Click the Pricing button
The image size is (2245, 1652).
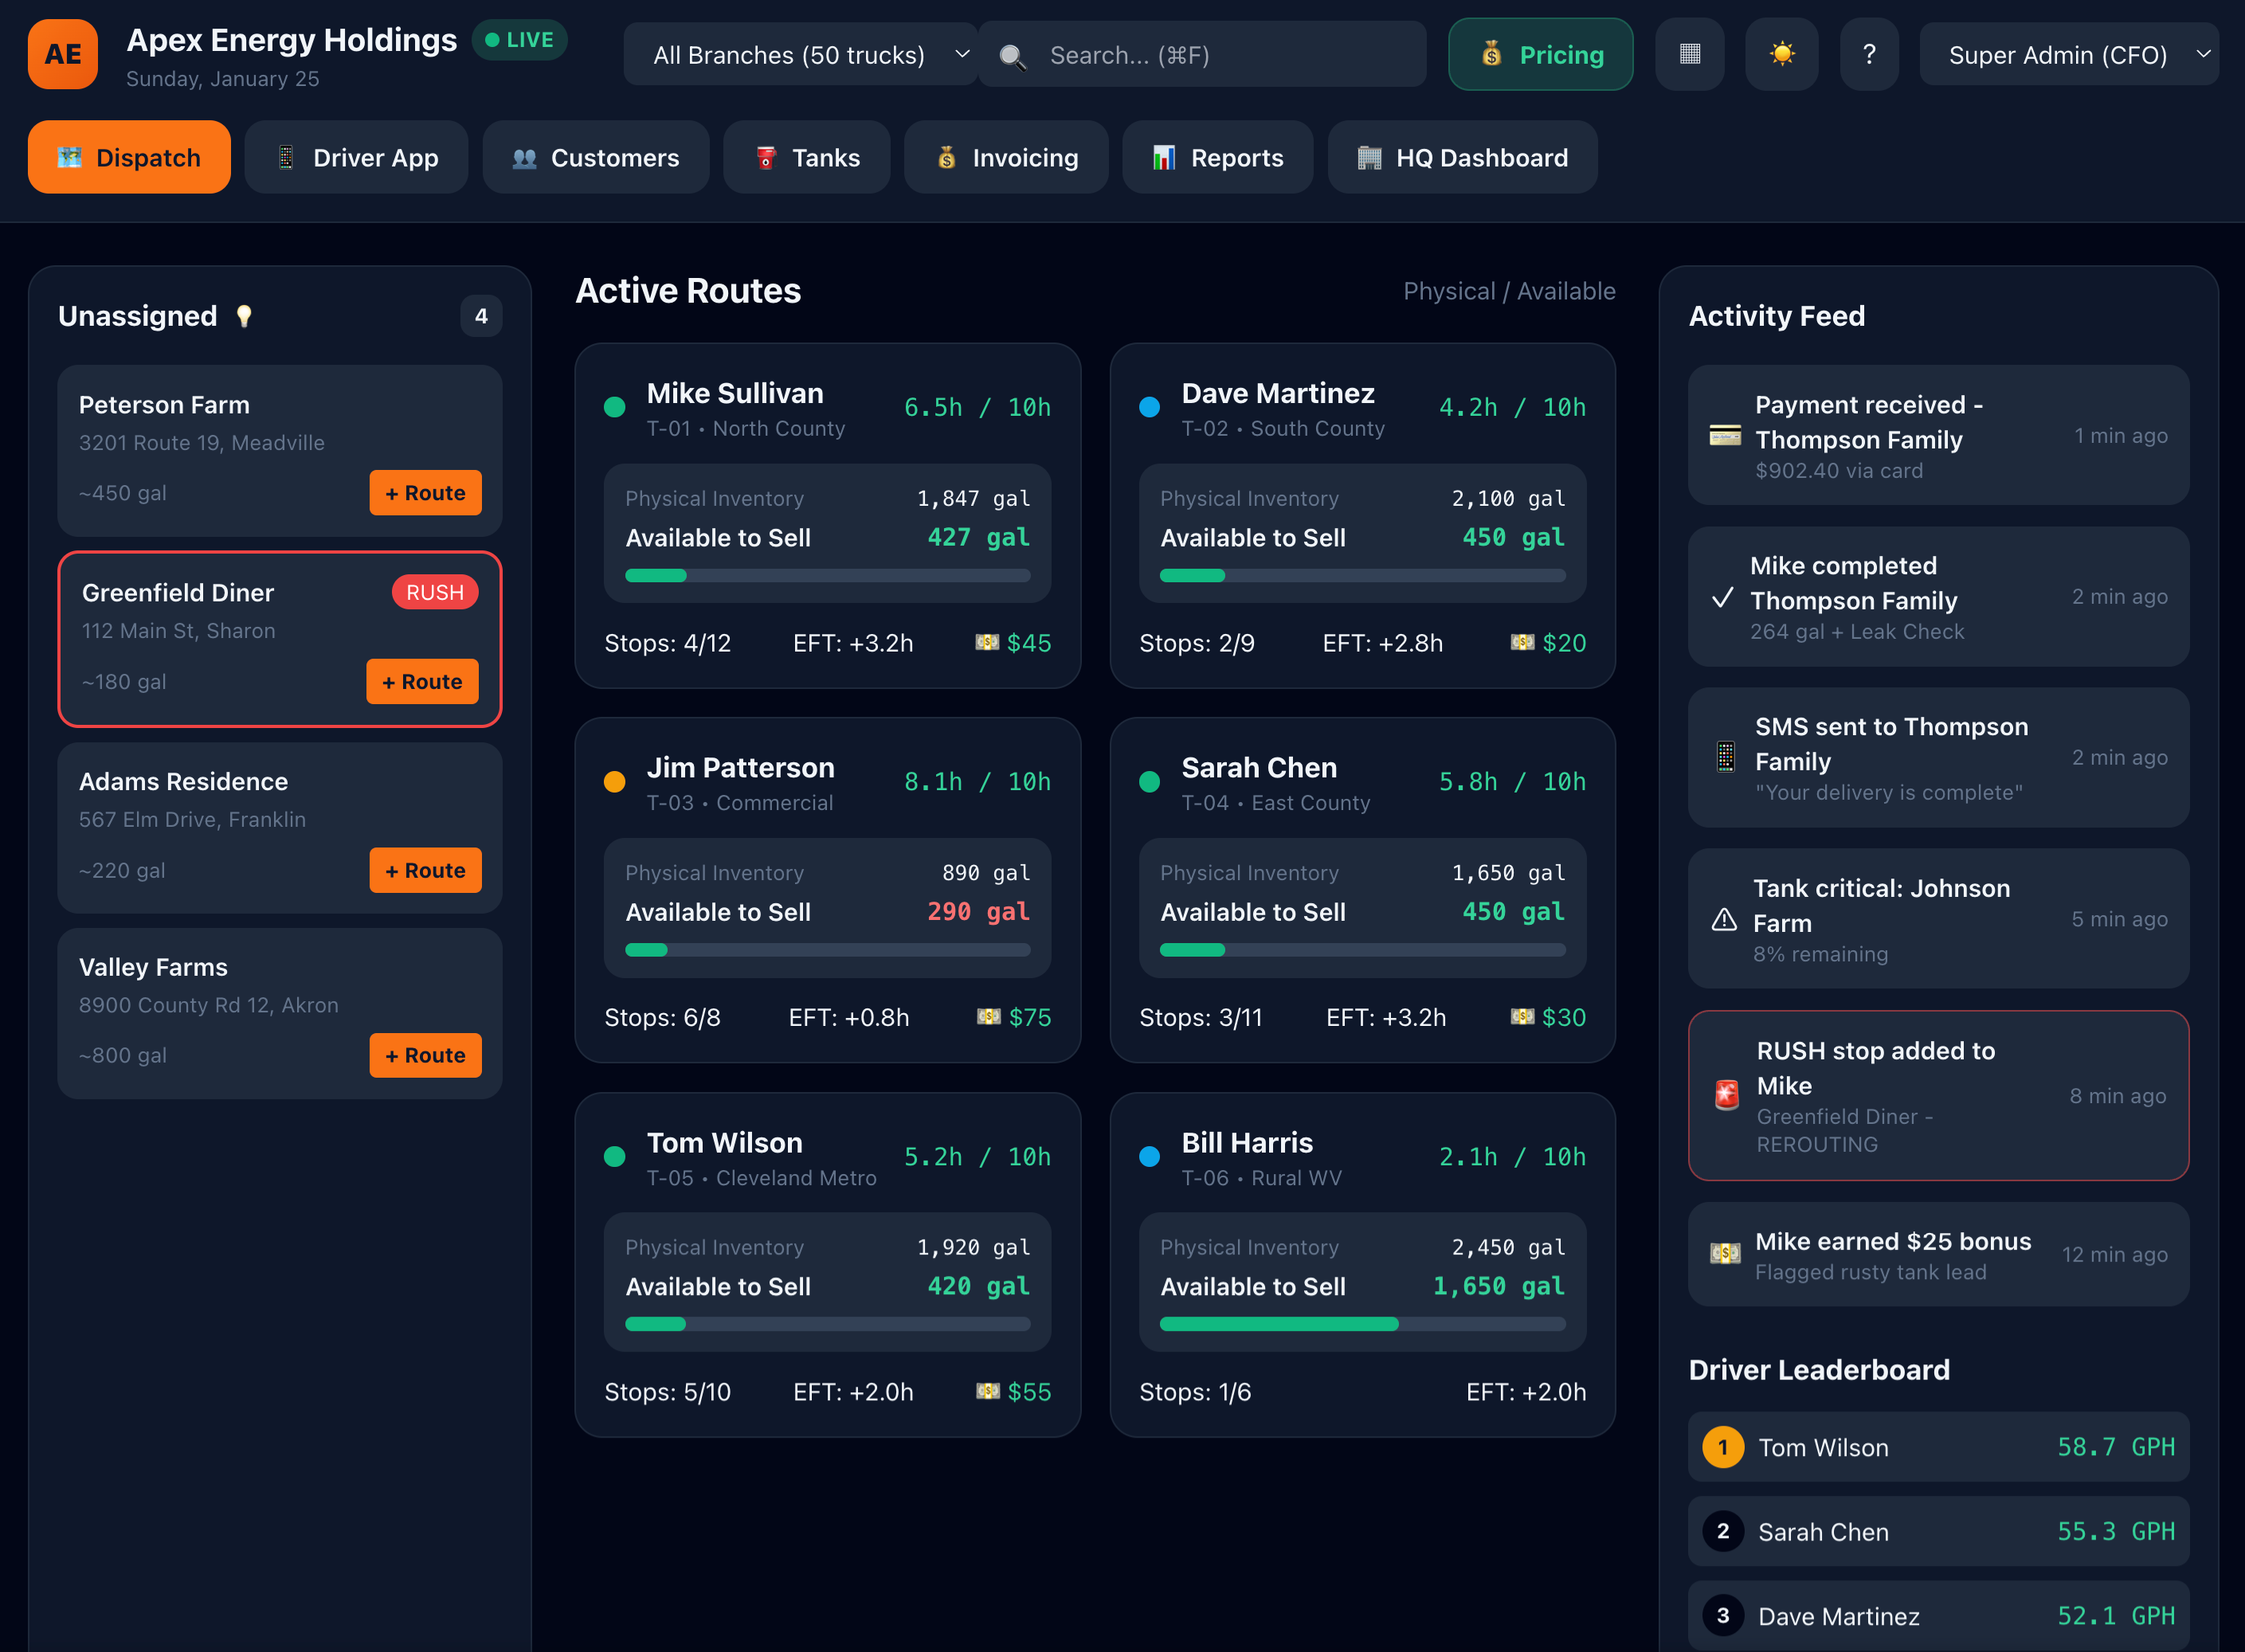point(1539,55)
